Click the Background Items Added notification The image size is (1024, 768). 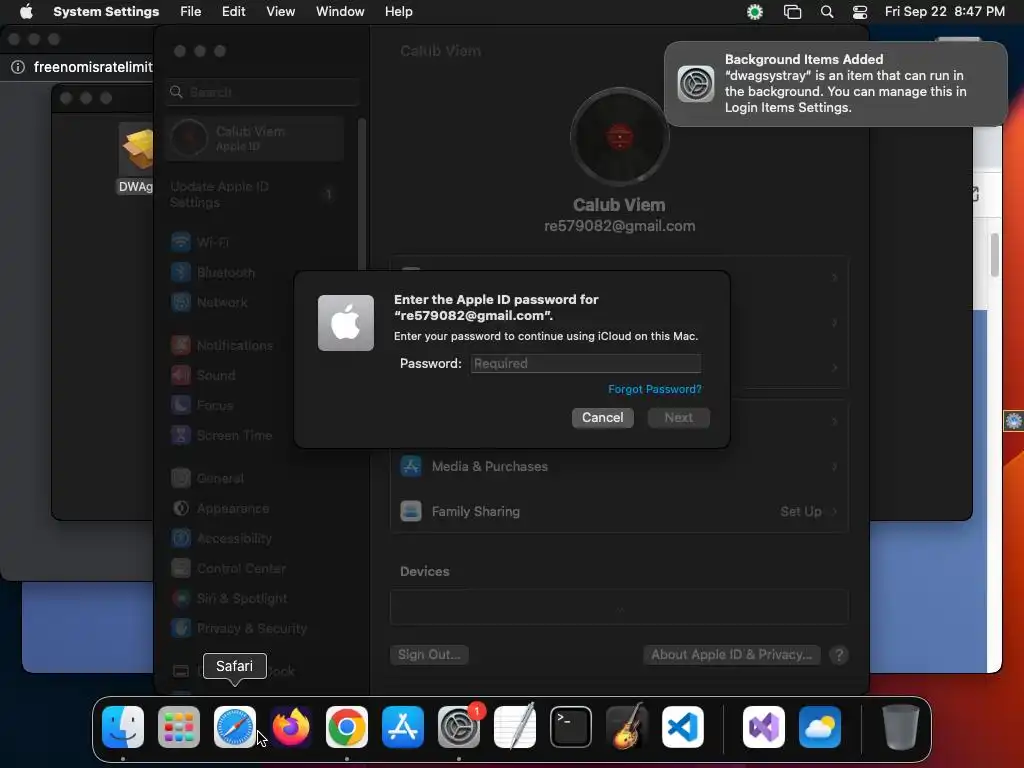point(836,84)
